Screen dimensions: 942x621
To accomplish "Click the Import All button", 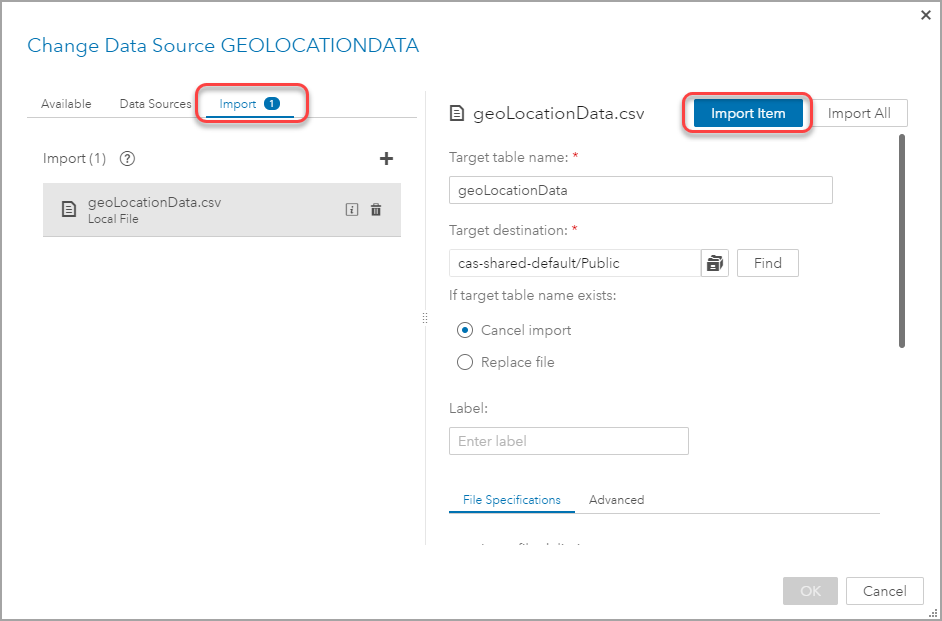I will [x=859, y=113].
